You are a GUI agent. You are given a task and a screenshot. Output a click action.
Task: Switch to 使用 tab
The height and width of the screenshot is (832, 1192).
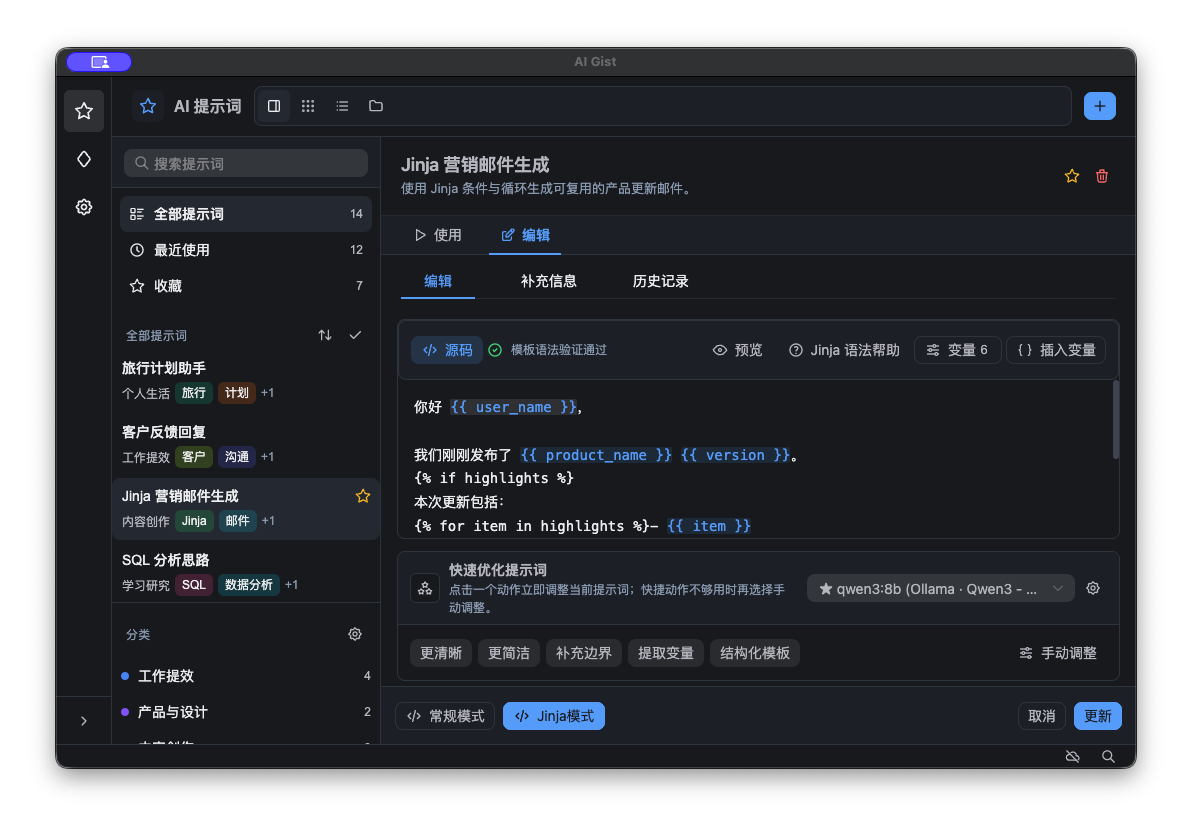pyautogui.click(x=438, y=235)
